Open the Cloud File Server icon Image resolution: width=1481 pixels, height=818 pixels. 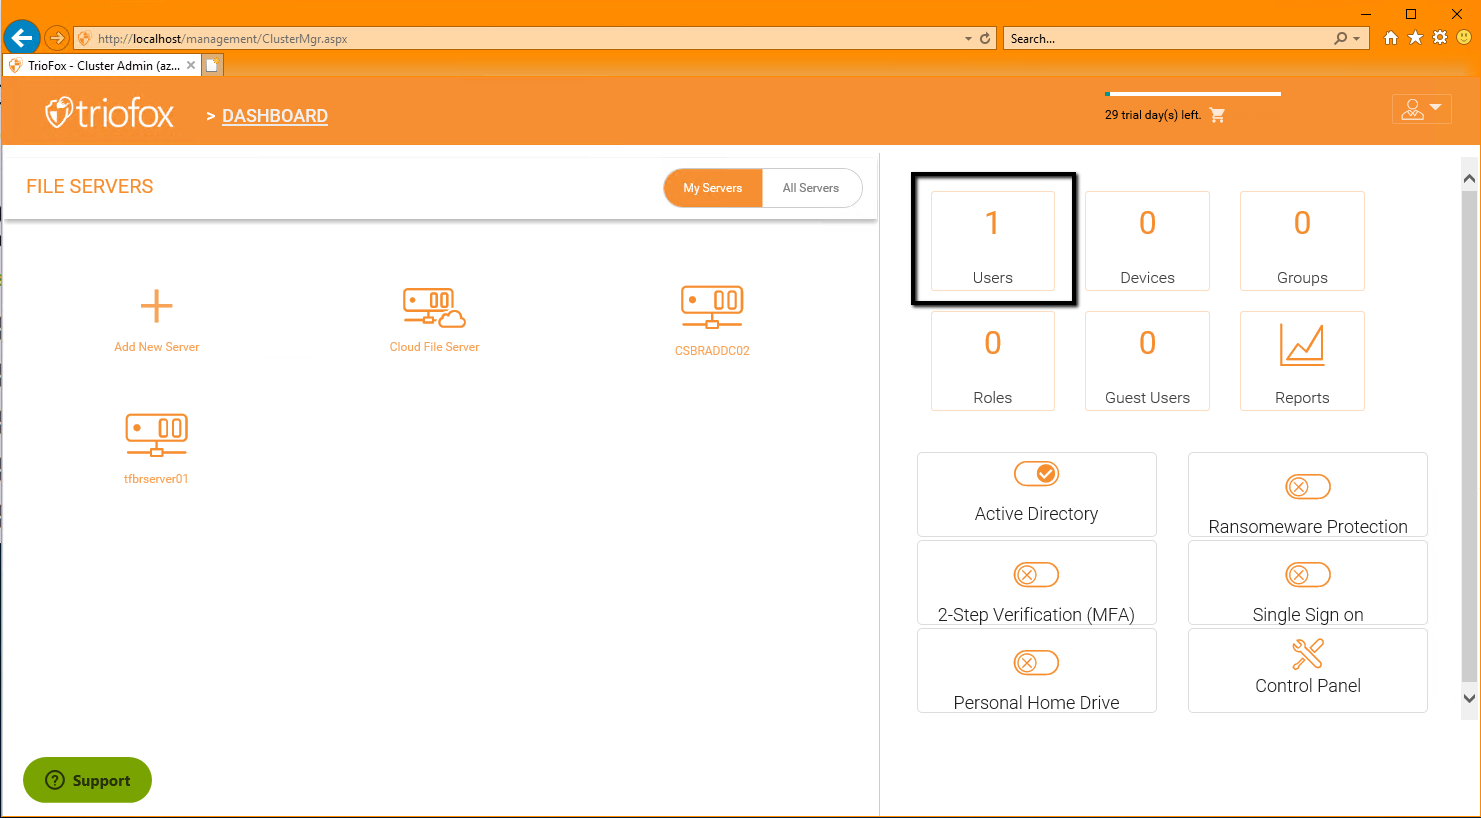[x=434, y=307]
